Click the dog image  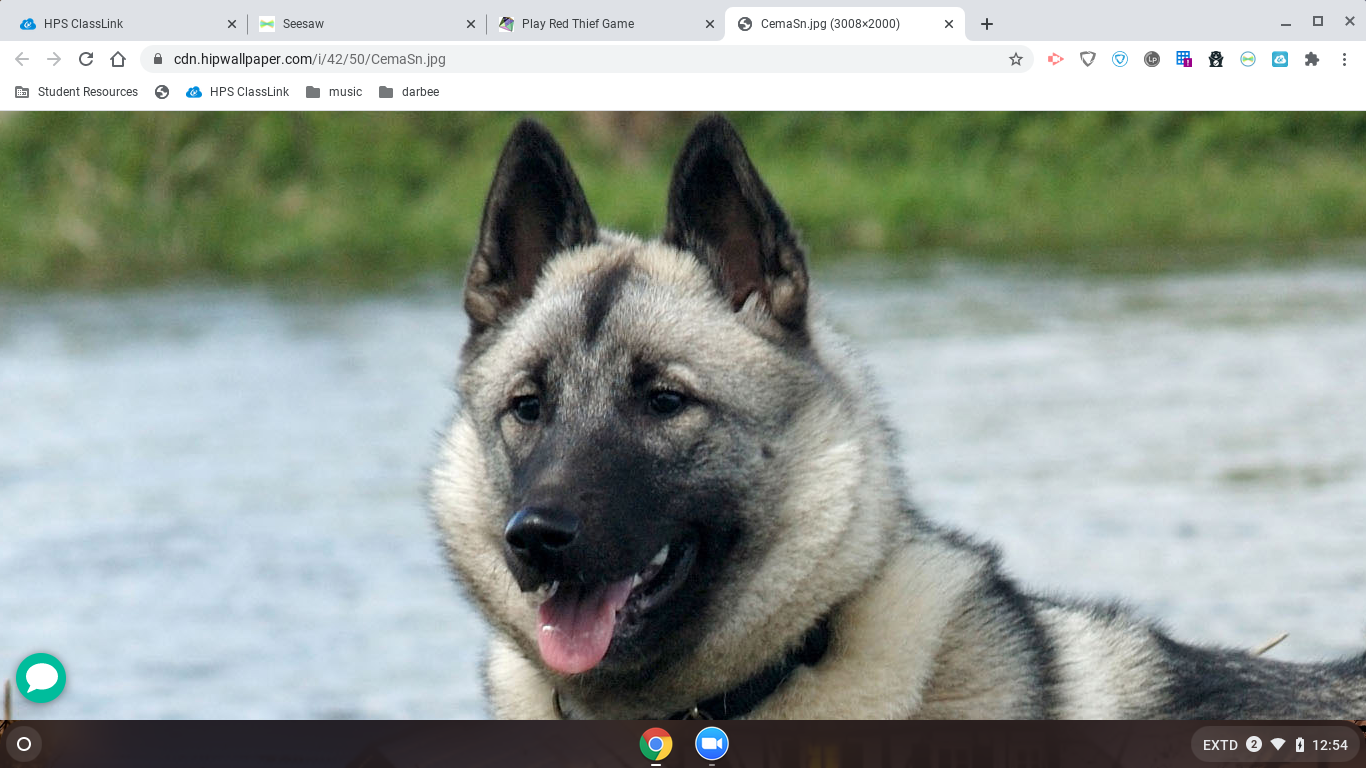pyautogui.click(x=683, y=415)
